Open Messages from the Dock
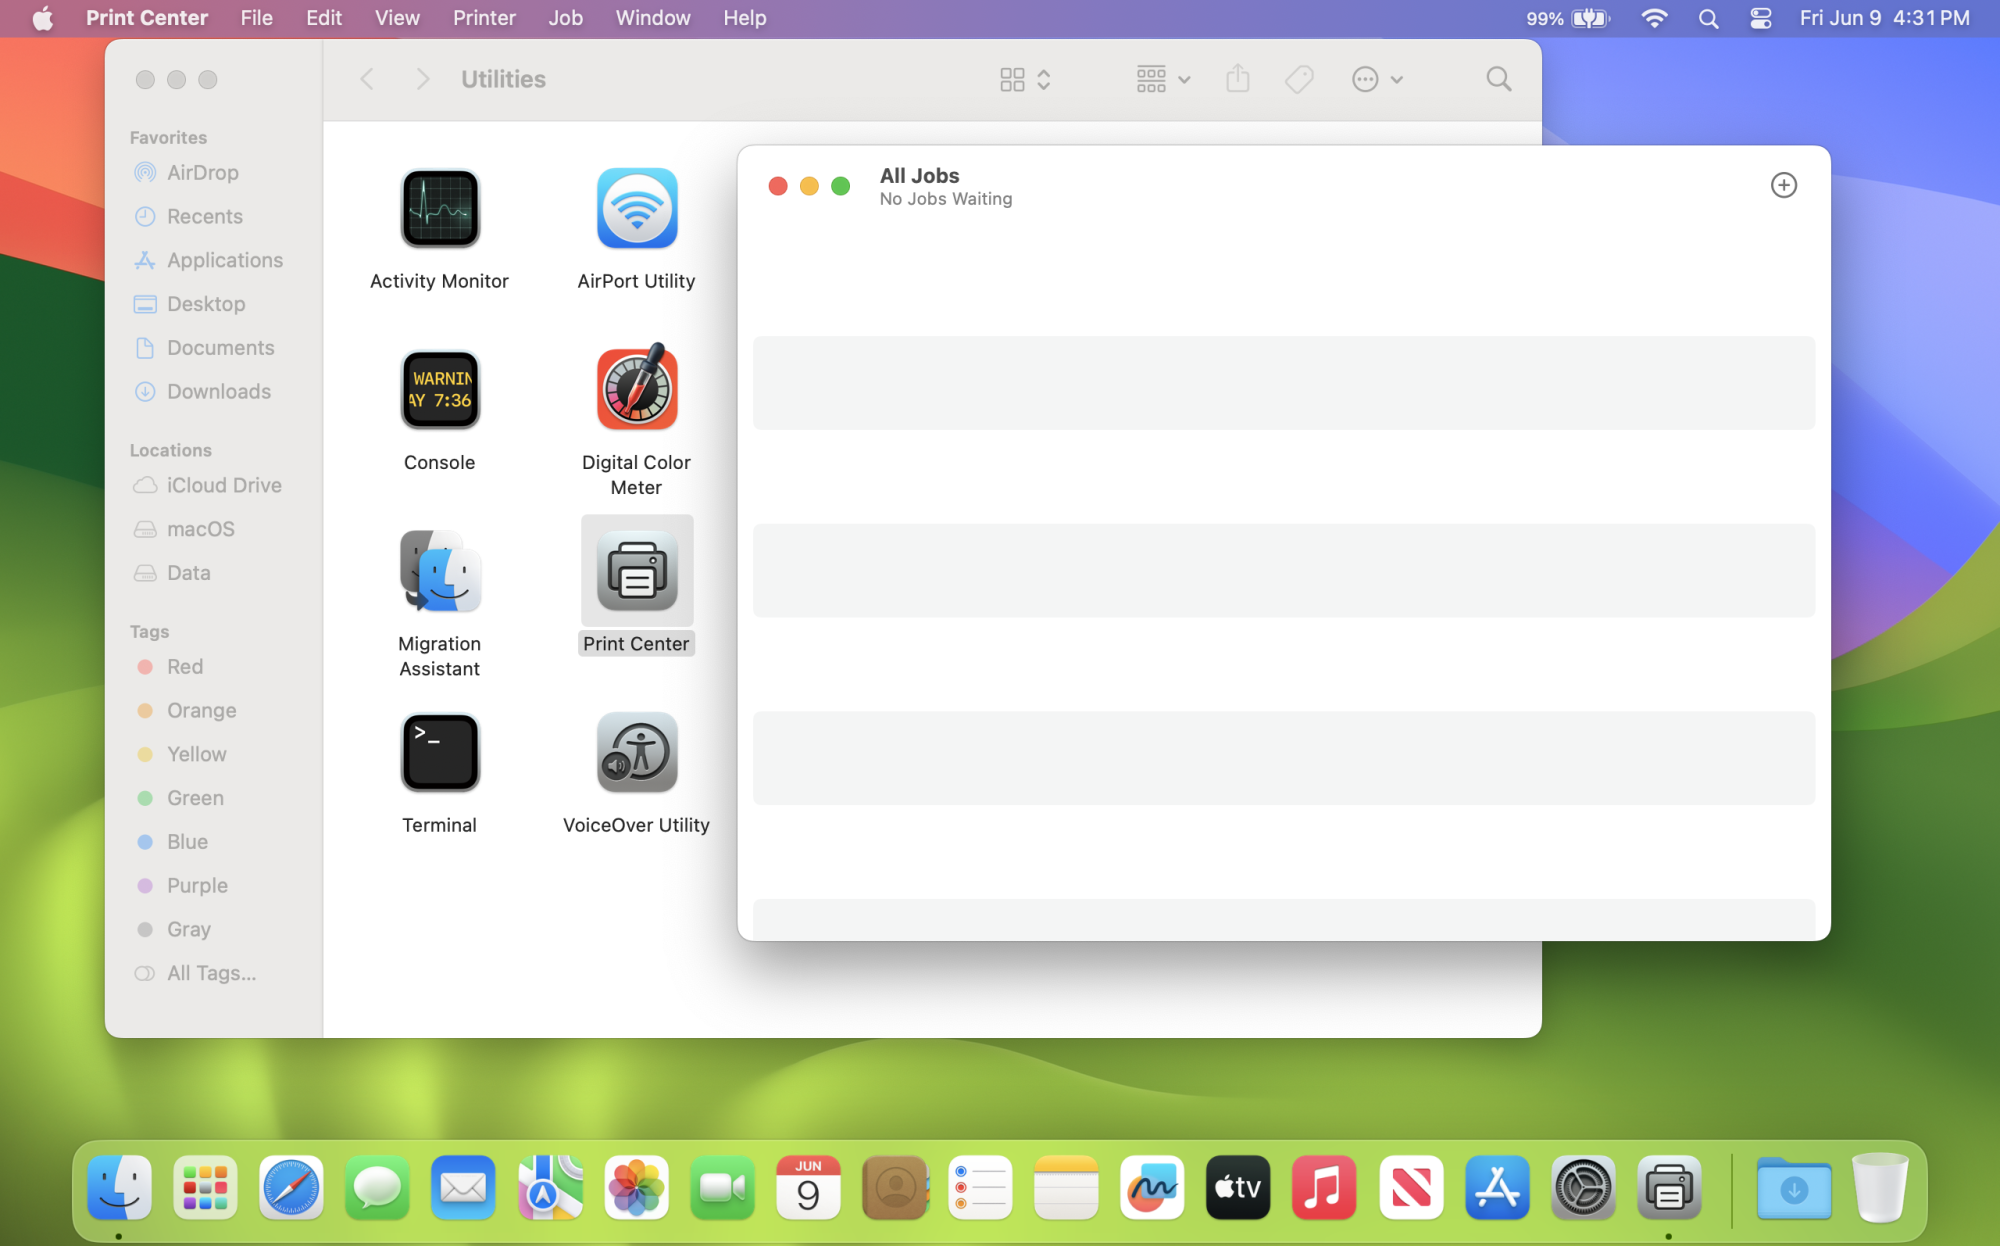This screenshot has width=2000, height=1246. [378, 1188]
